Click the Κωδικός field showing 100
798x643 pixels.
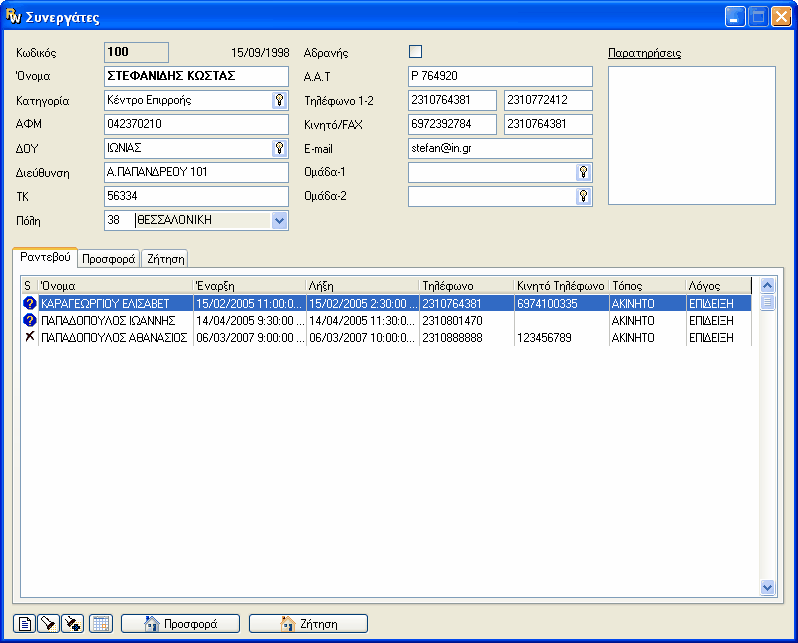136,52
